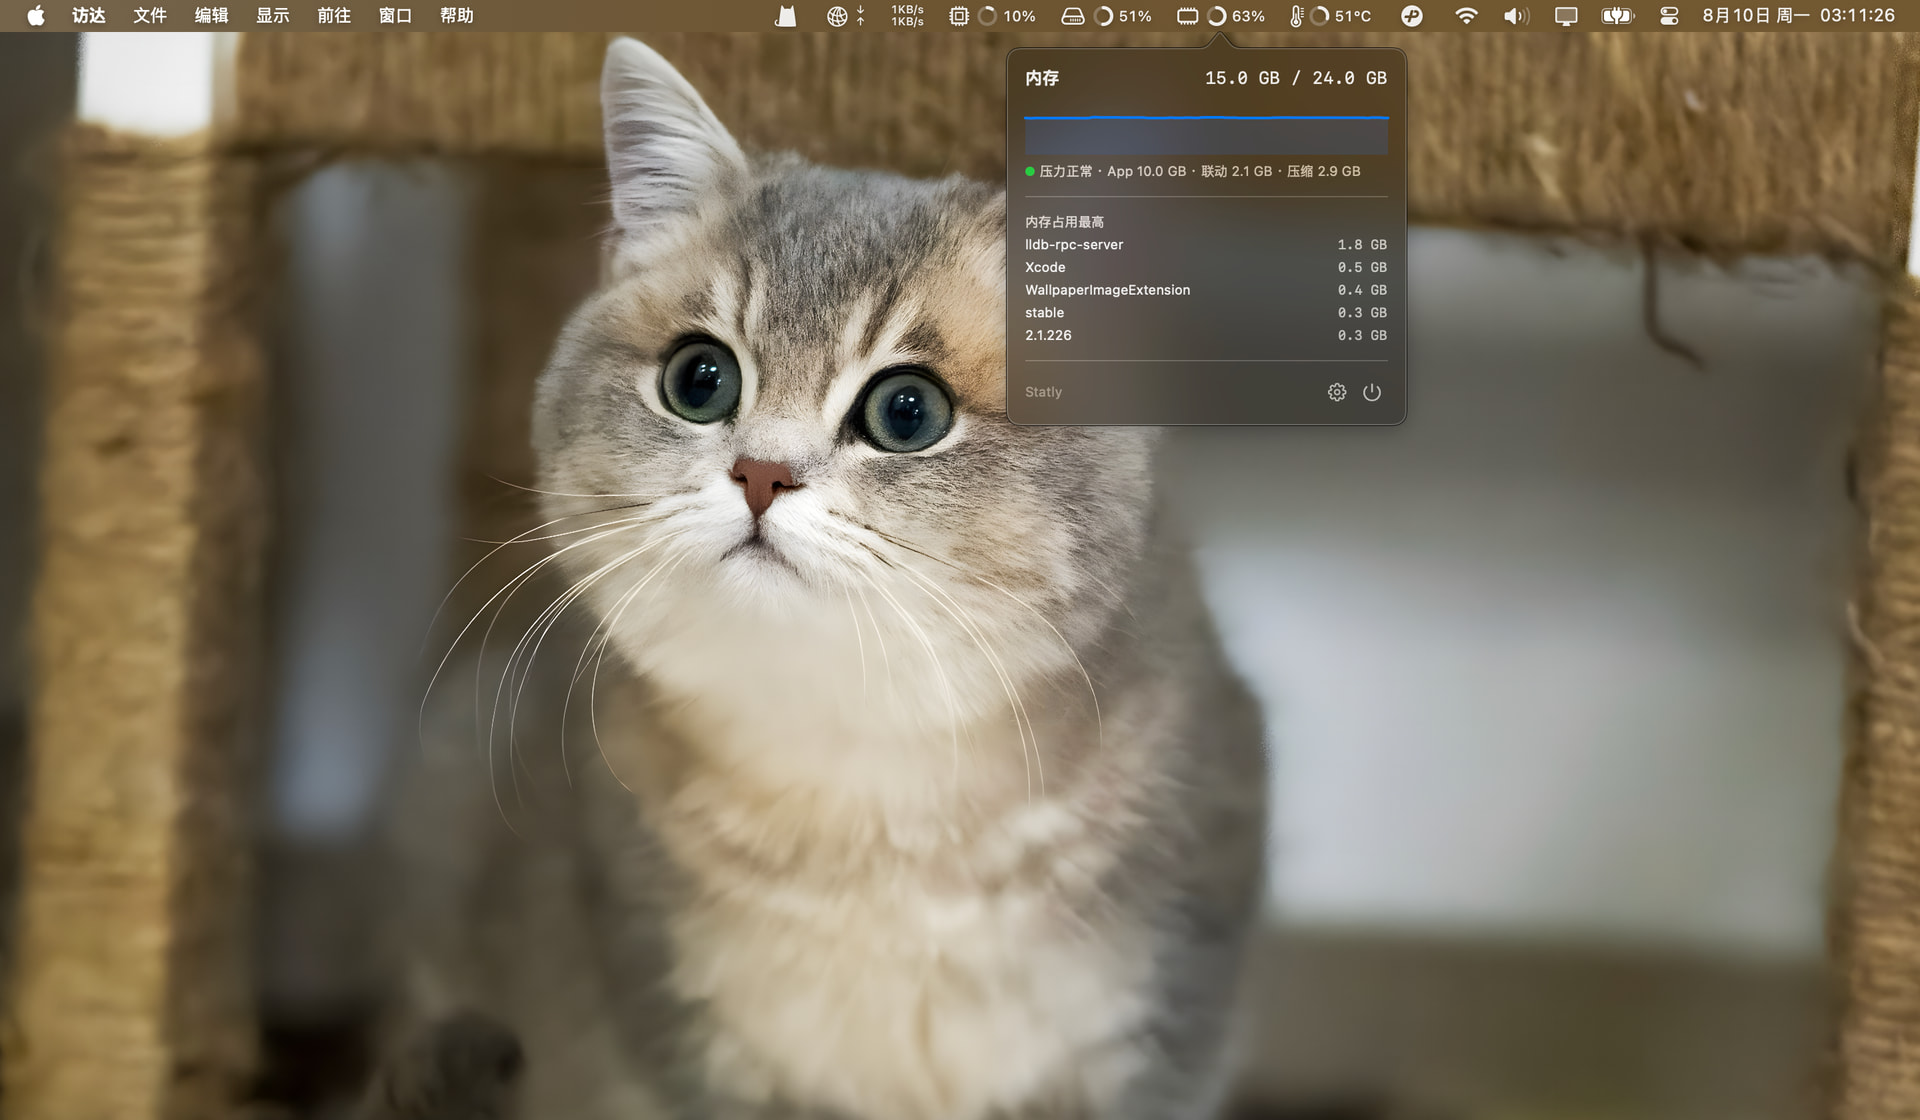The width and height of the screenshot is (1920, 1120).
Task: Click the globe network icon in menu bar
Action: click(x=837, y=16)
